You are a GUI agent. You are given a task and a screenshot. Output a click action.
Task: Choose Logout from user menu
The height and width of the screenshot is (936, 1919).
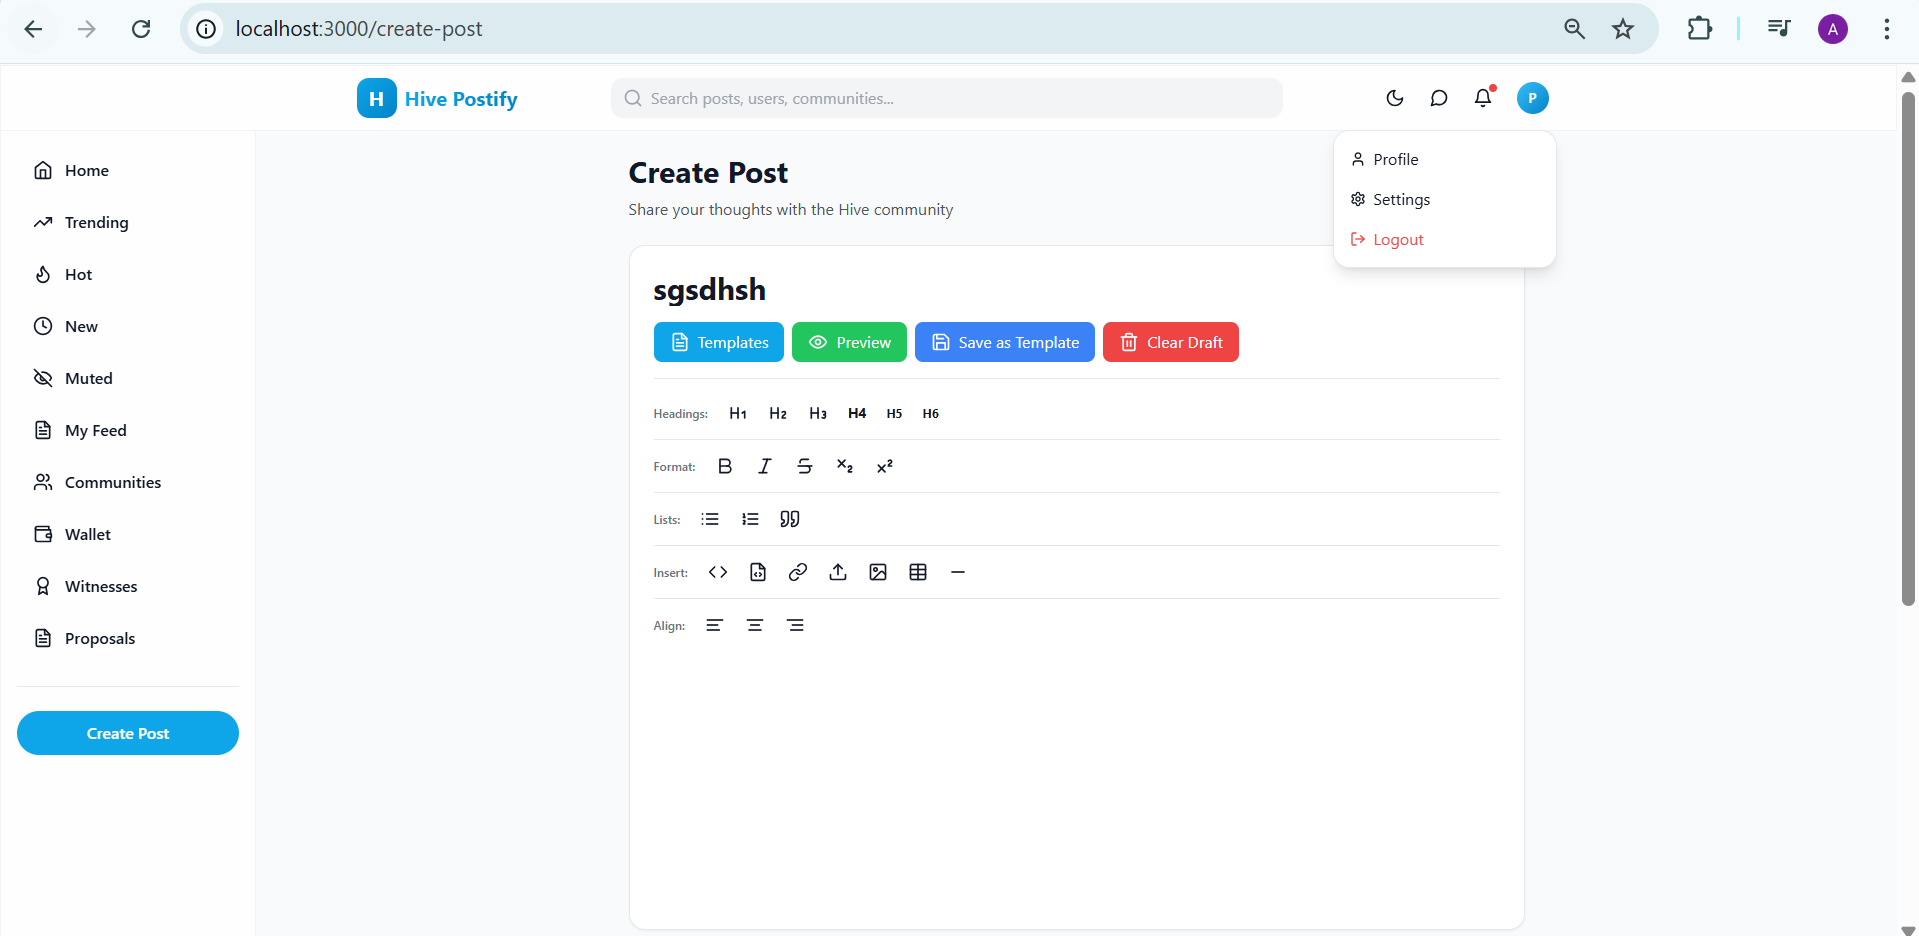coord(1444,239)
